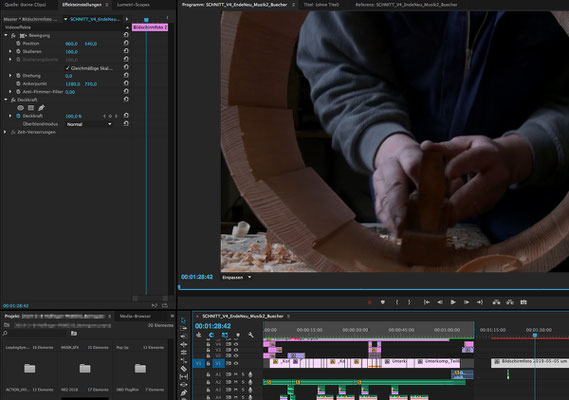Open Einpassen zoom level dropdown
Screen dimensions: 569x400
237,277
